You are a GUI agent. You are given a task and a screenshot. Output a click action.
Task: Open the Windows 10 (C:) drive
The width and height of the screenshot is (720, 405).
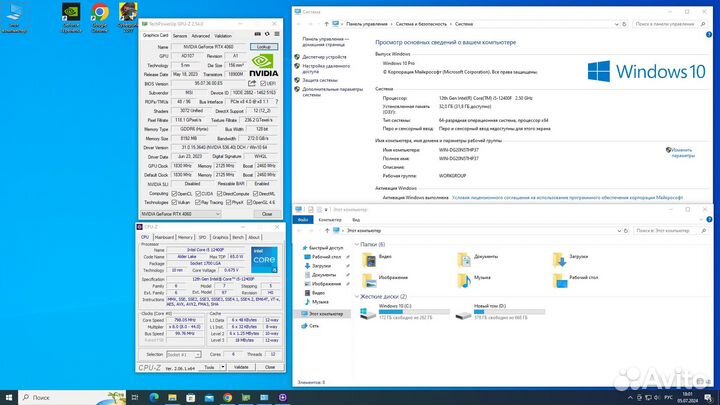tap(405, 312)
